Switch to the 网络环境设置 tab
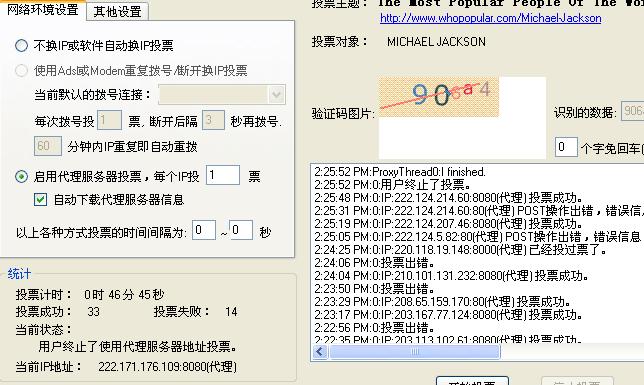This screenshot has width=644, height=385. (x=42, y=9)
